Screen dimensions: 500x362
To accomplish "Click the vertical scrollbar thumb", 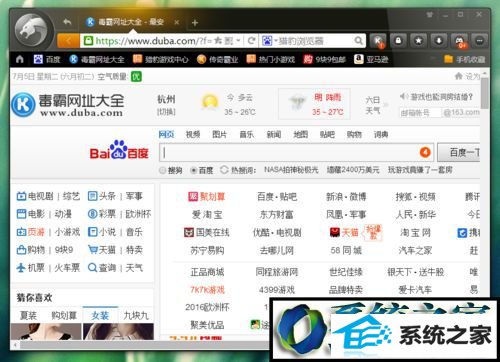I will tap(485, 92).
